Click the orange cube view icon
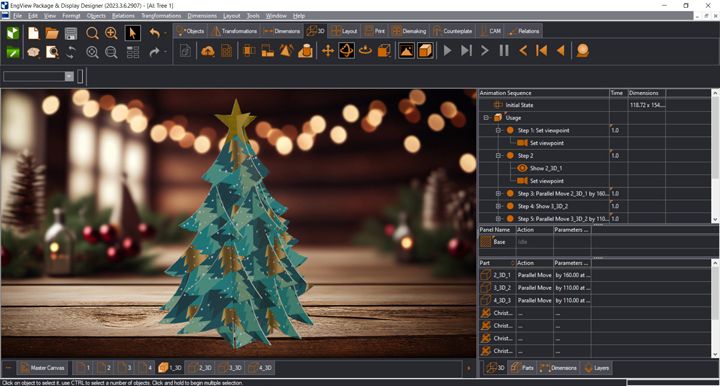Screen dimensions: 720x386 tap(384, 50)
